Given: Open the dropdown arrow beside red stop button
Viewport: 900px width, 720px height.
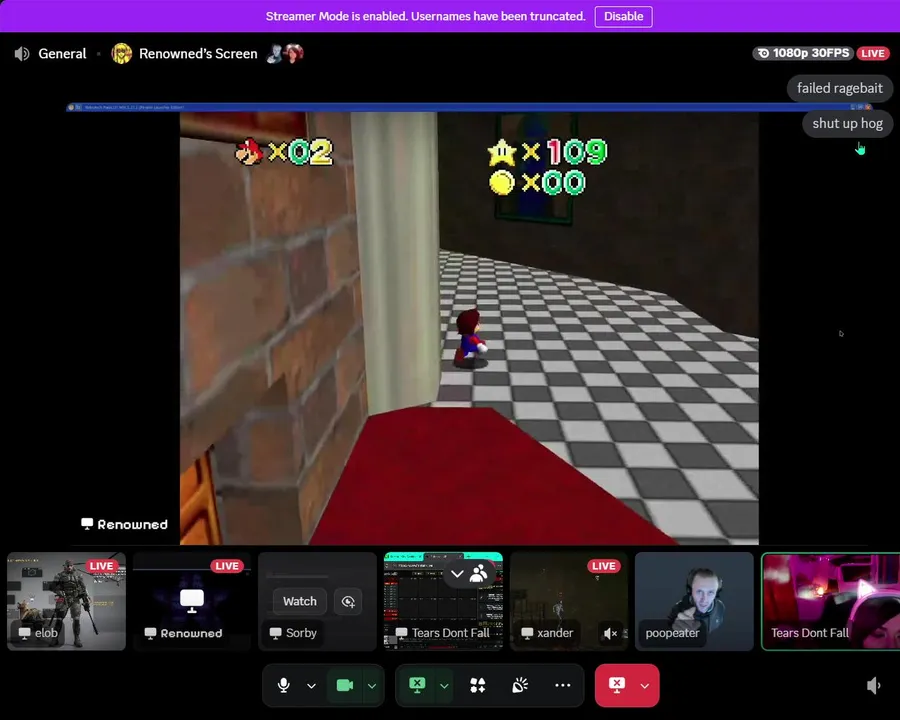Looking at the screenshot, I should [645, 686].
